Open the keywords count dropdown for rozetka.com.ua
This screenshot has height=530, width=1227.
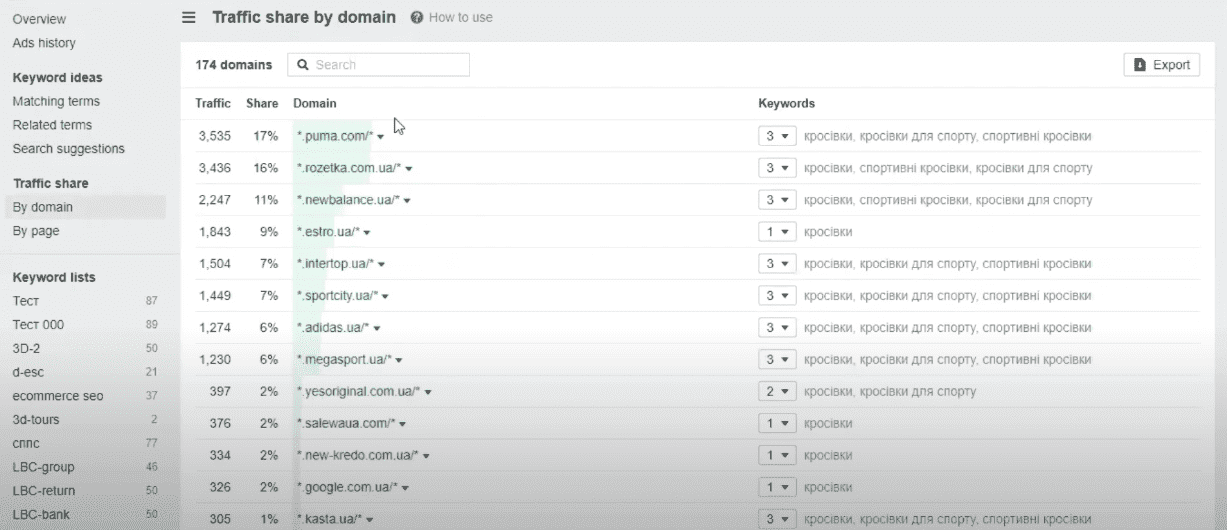[777, 168]
